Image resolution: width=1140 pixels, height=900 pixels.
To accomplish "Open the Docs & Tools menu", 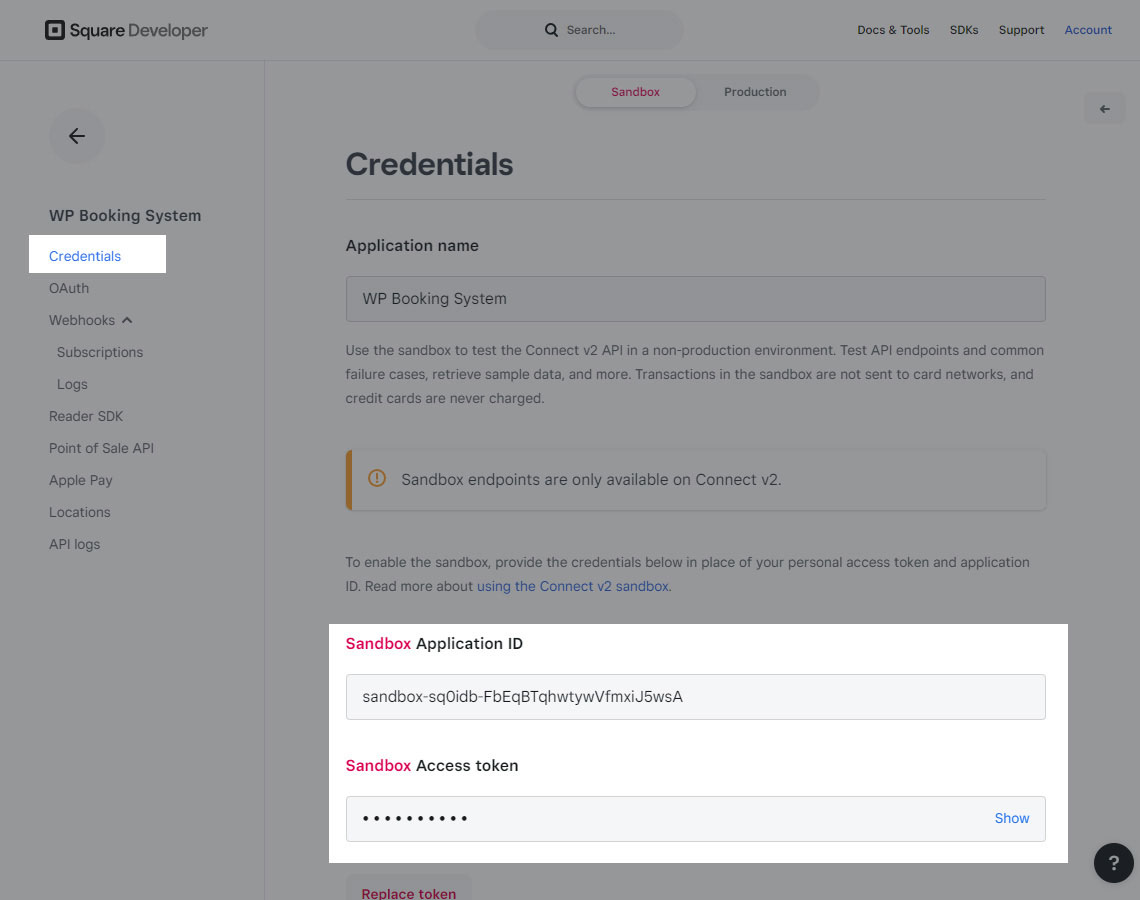I will [893, 30].
